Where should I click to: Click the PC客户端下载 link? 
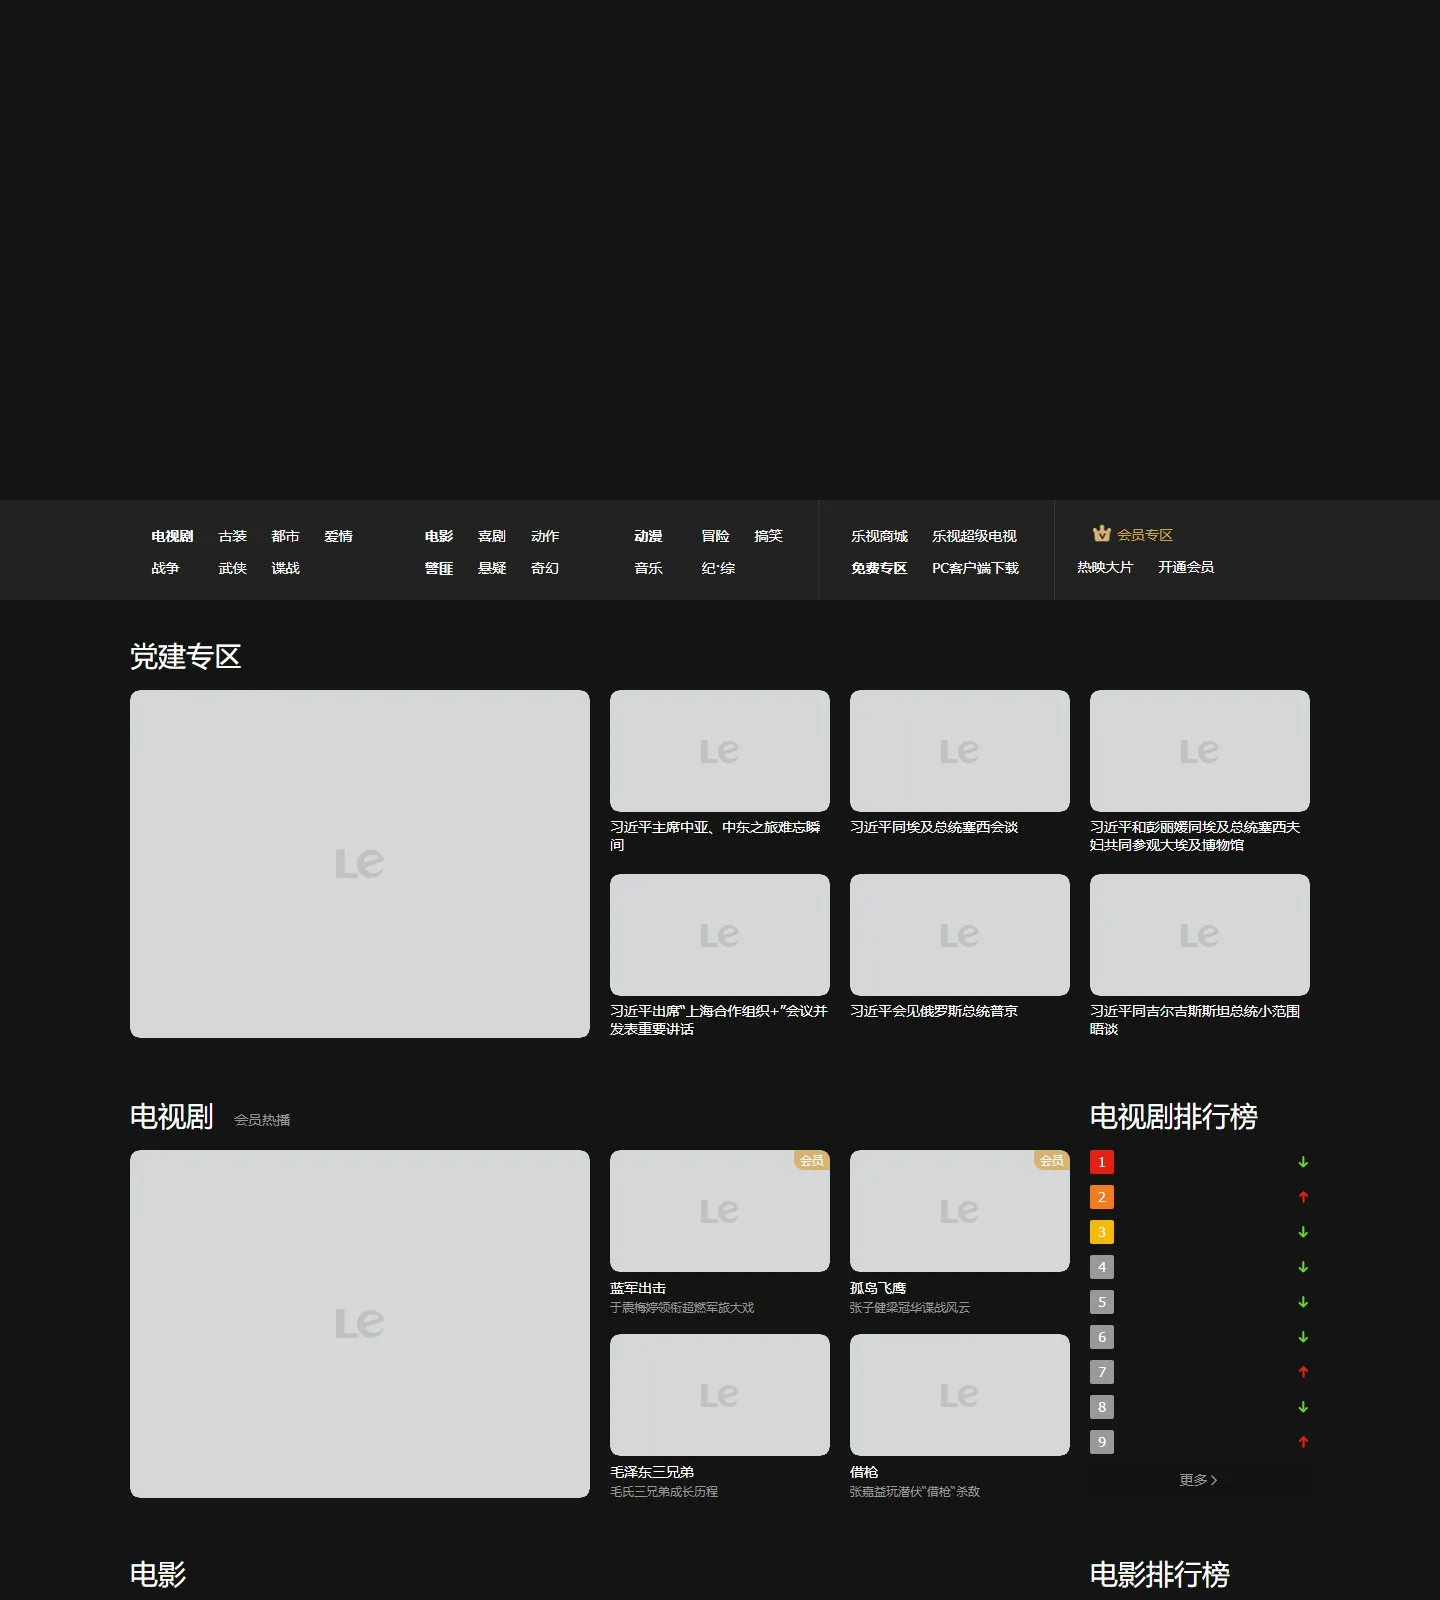[x=975, y=568]
